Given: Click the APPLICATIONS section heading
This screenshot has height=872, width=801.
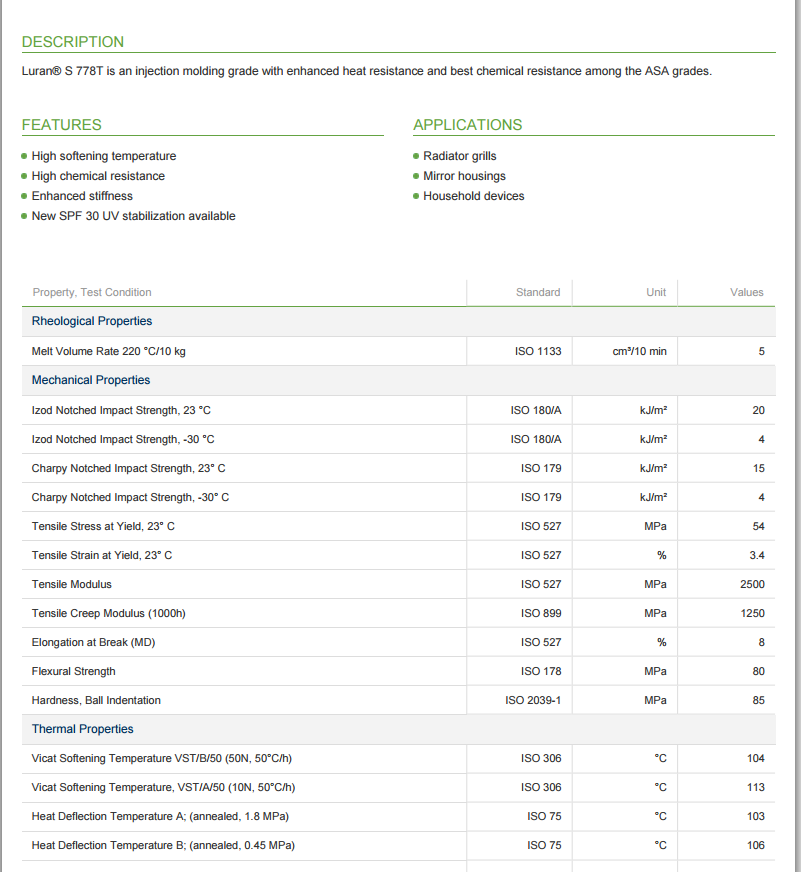Looking at the screenshot, I should pos(468,125).
